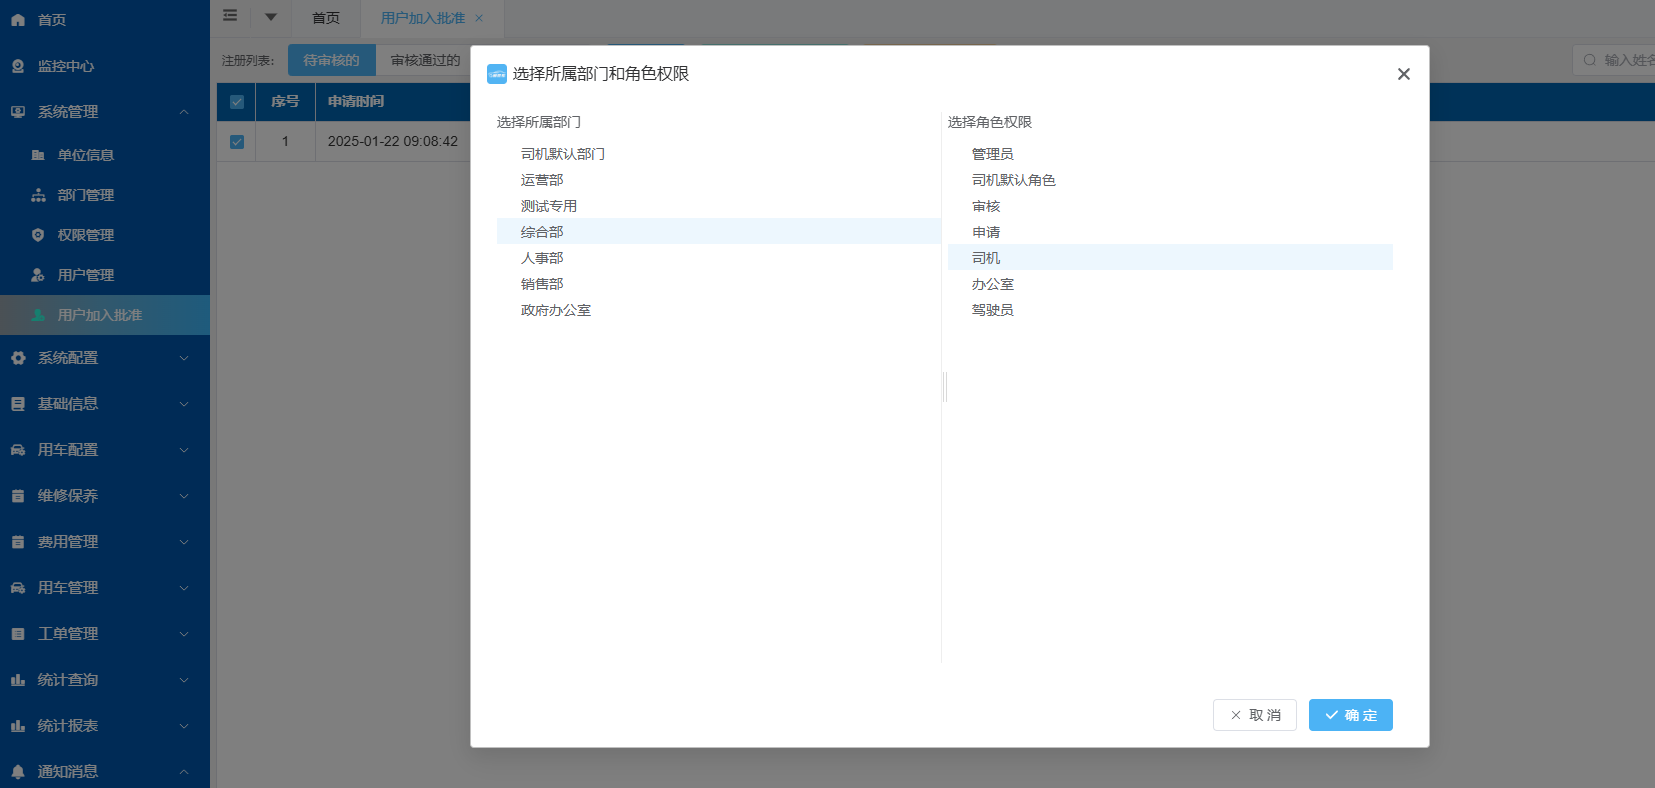
Task: Switch to the 首页 tab
Action: pos(326,18)
